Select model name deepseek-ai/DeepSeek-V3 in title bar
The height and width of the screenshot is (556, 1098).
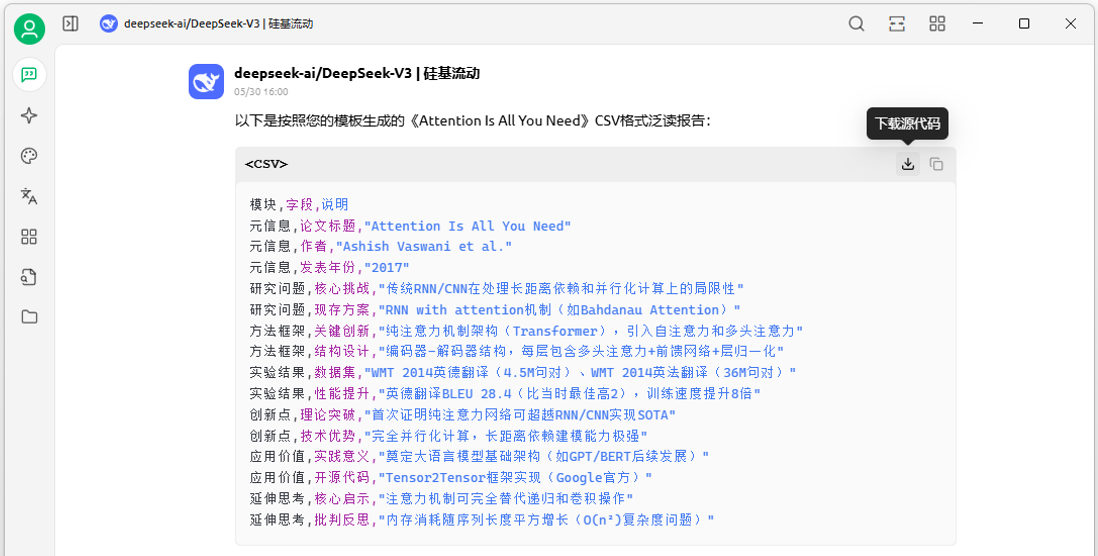[218, 24]
